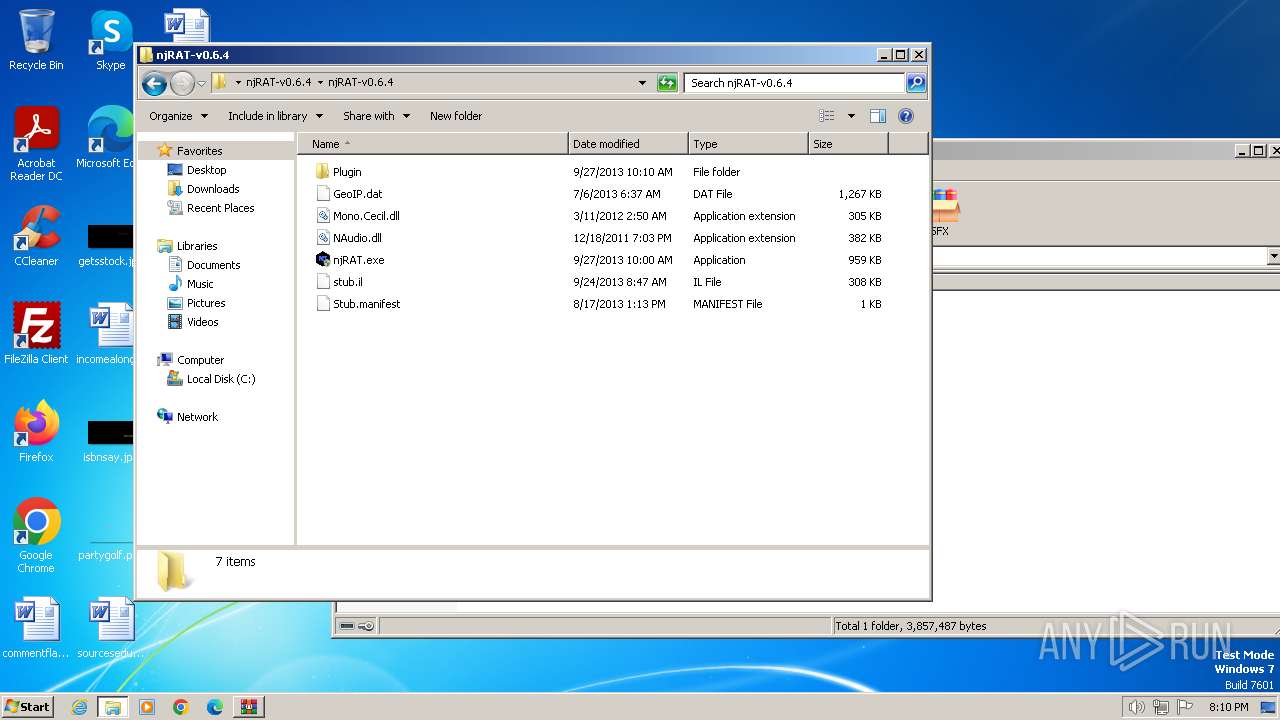
Task: Open Music library in navigation pane
Action: coord(200,284)
